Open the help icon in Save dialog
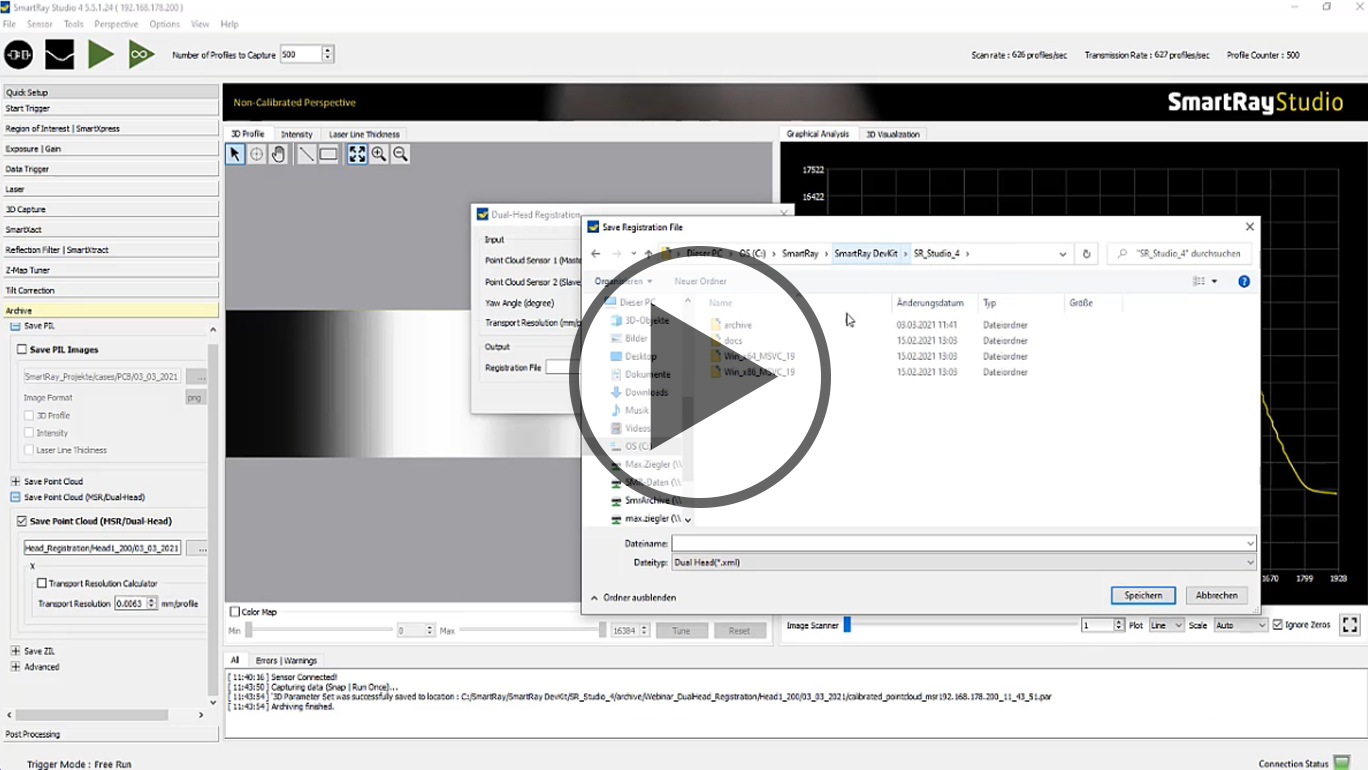The height and width of the screenshot is (770, 1368). [x=1244, y=282]
